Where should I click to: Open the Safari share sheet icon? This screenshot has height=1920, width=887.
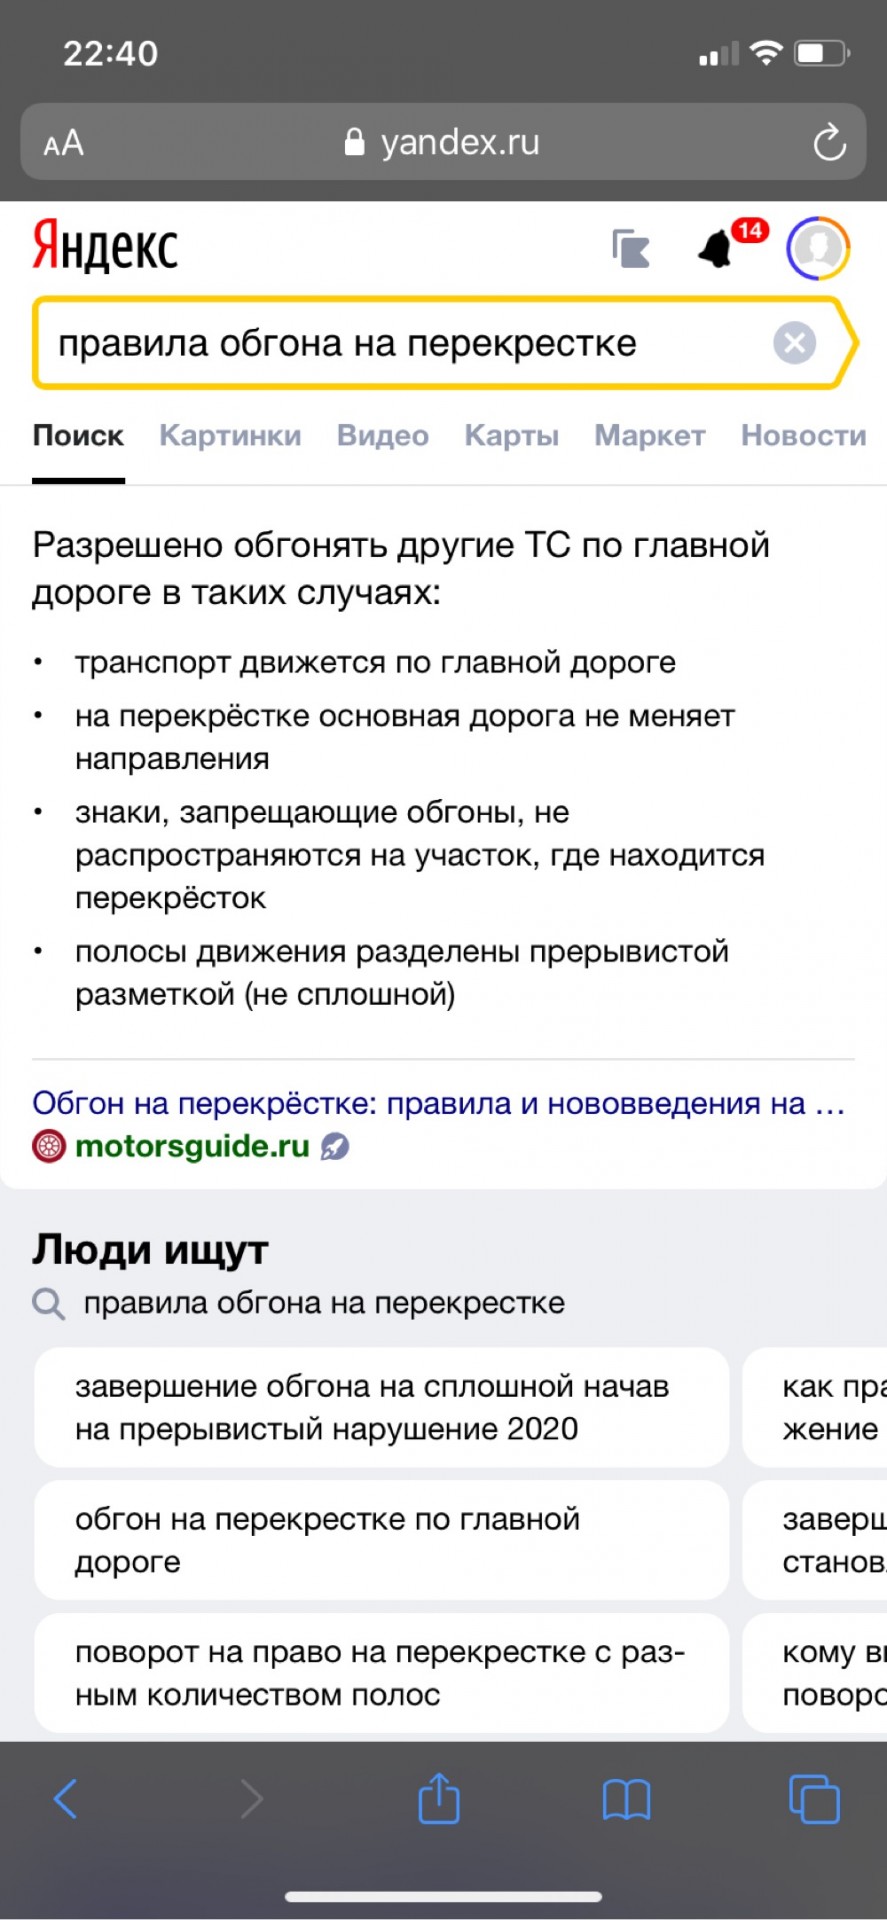438,1797
